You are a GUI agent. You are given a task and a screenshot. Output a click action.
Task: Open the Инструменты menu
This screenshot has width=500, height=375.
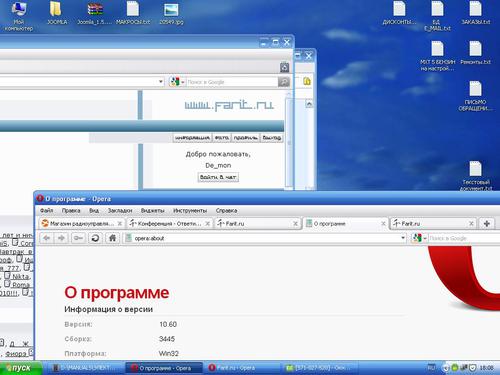pos(190,211)
